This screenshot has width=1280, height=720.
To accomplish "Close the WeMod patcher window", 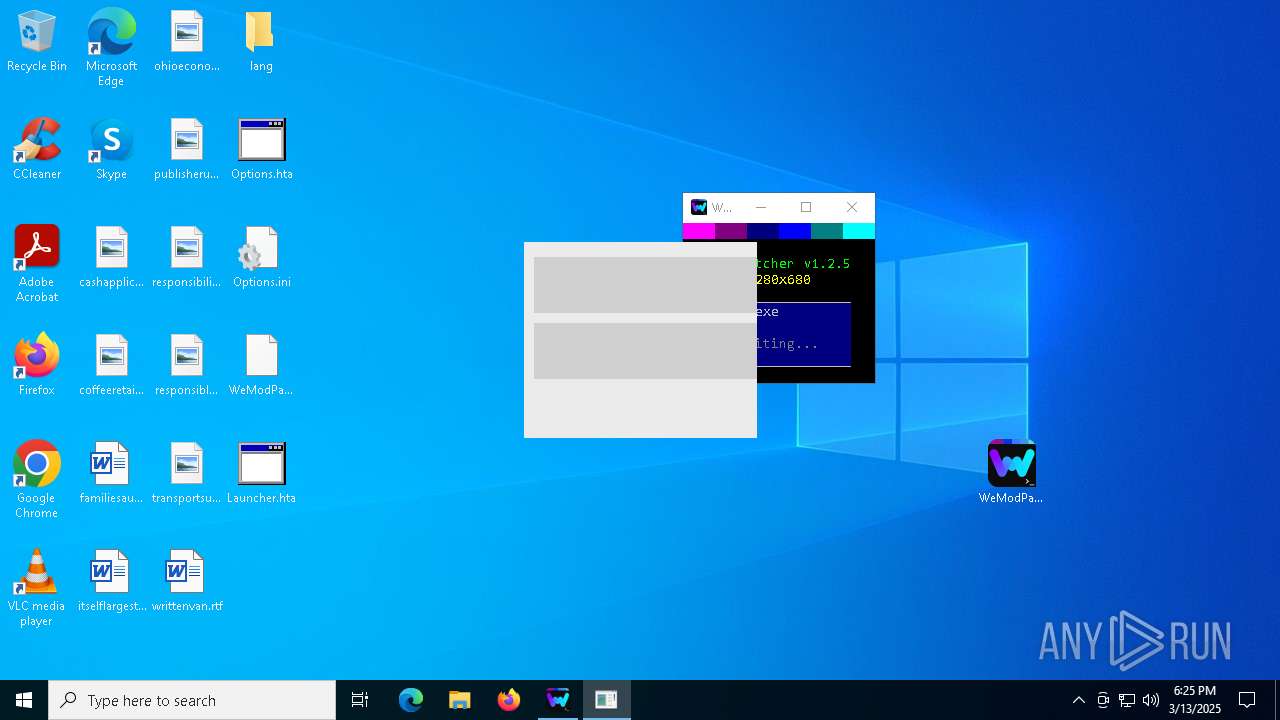I will [852, 207].
